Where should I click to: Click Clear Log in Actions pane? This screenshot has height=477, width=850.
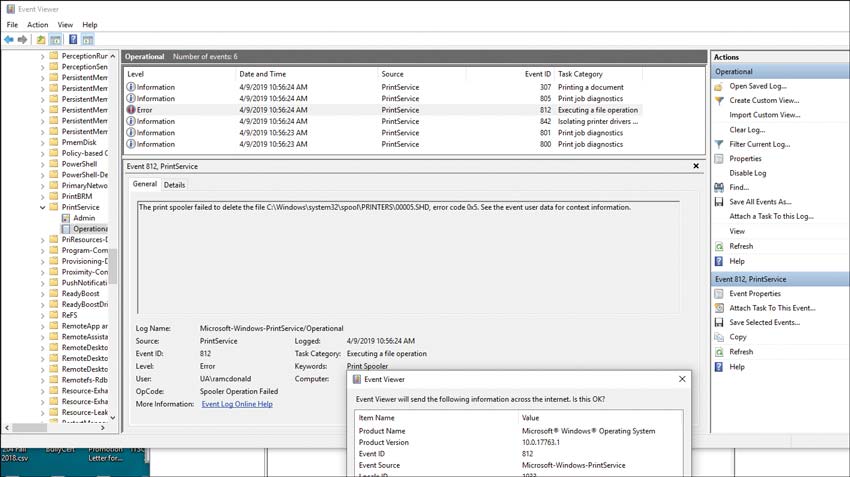click(747, 130)
